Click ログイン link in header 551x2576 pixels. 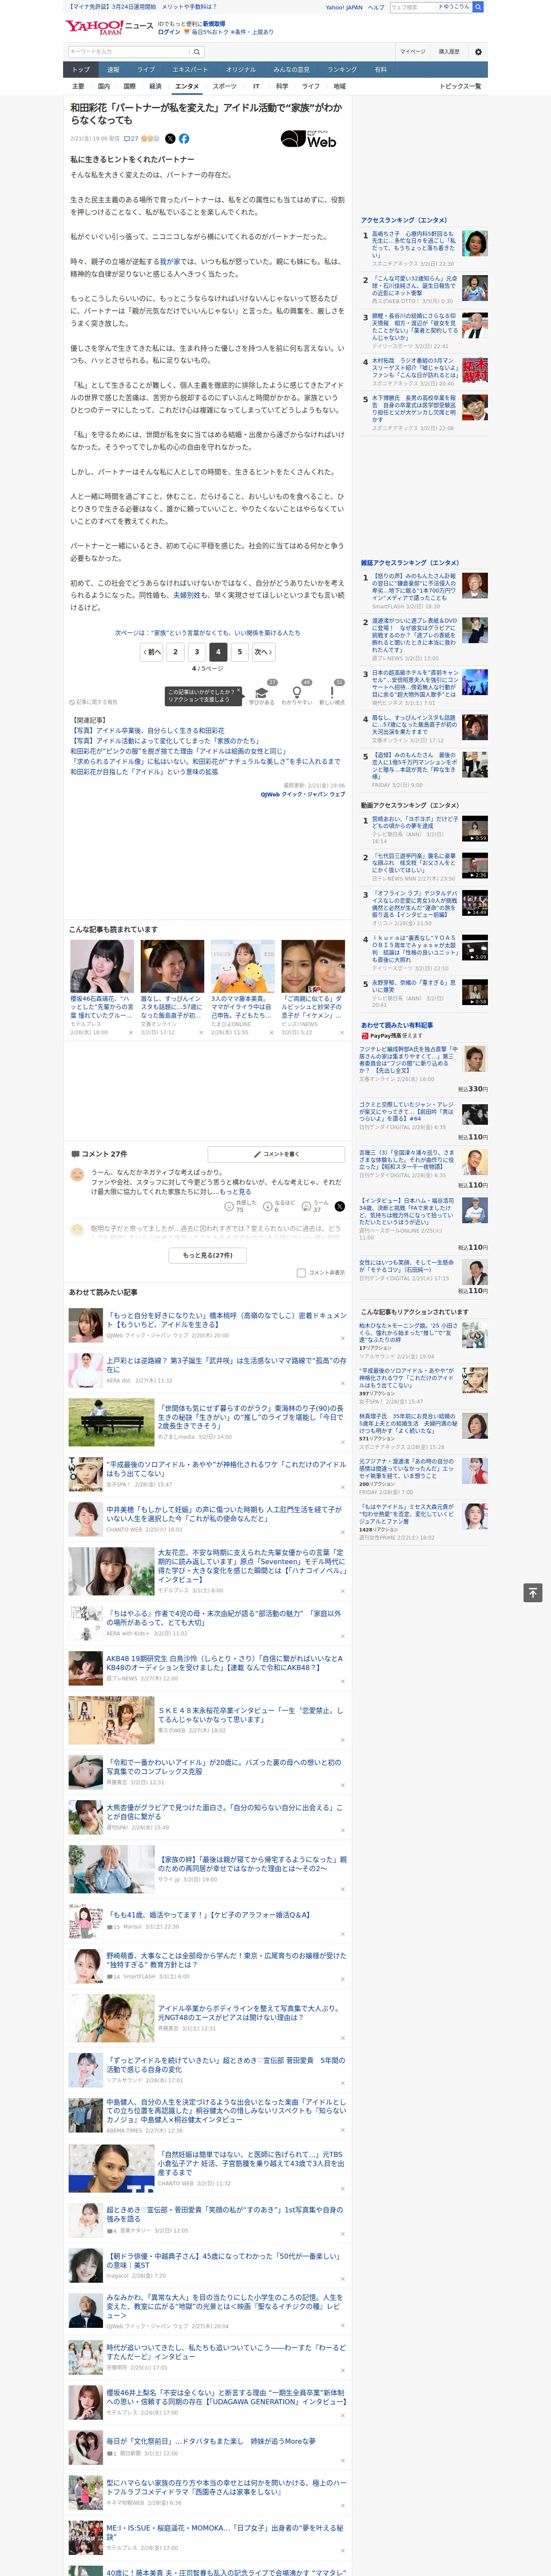(x=169, y=32)
